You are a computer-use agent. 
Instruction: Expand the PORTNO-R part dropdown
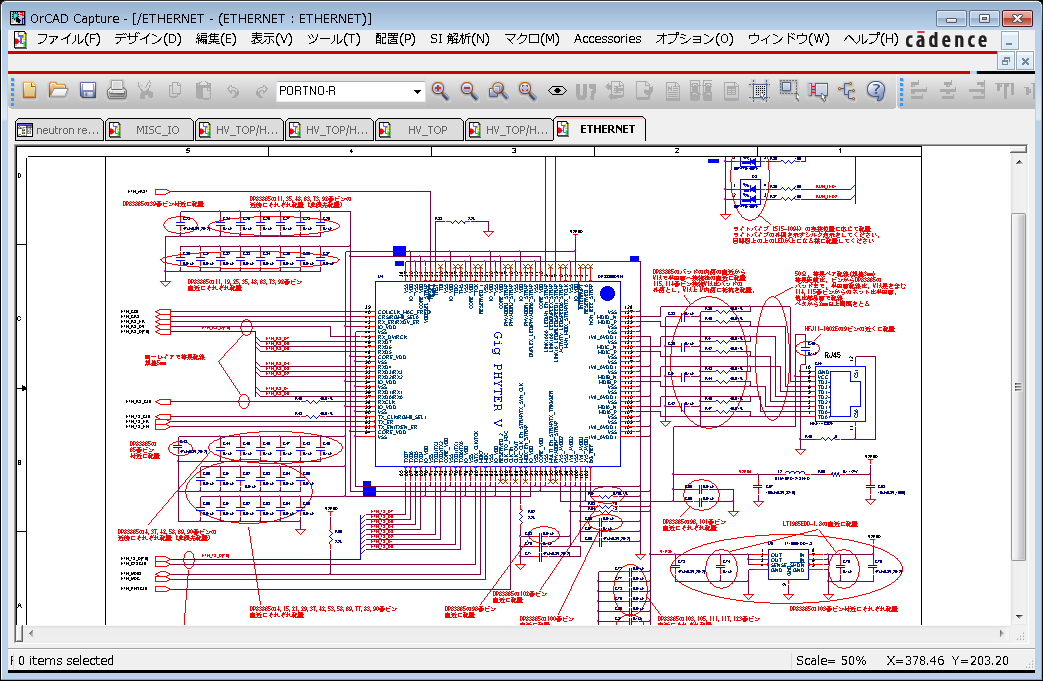[417, 91]
